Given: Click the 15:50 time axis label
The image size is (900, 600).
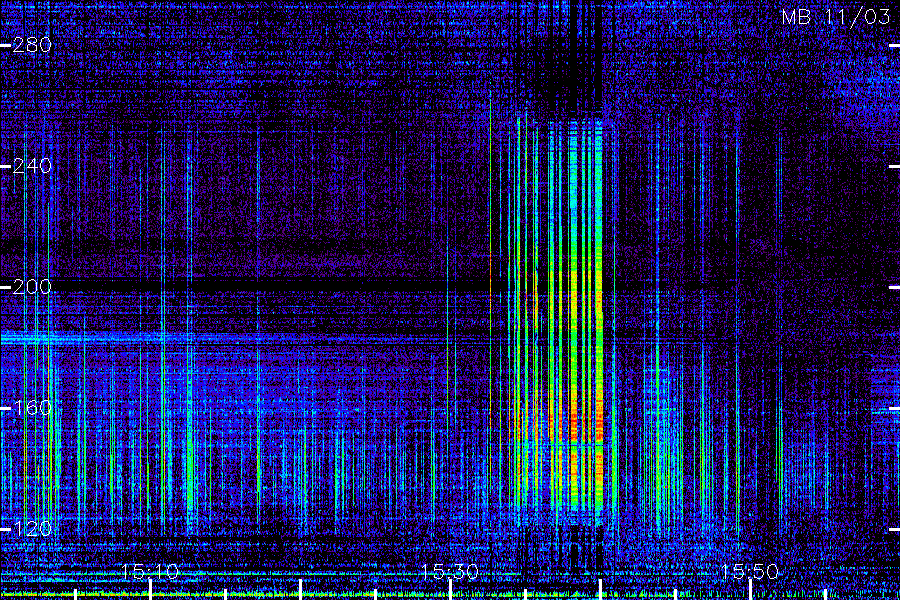Looking at the screenshot, I should [750, 571].
